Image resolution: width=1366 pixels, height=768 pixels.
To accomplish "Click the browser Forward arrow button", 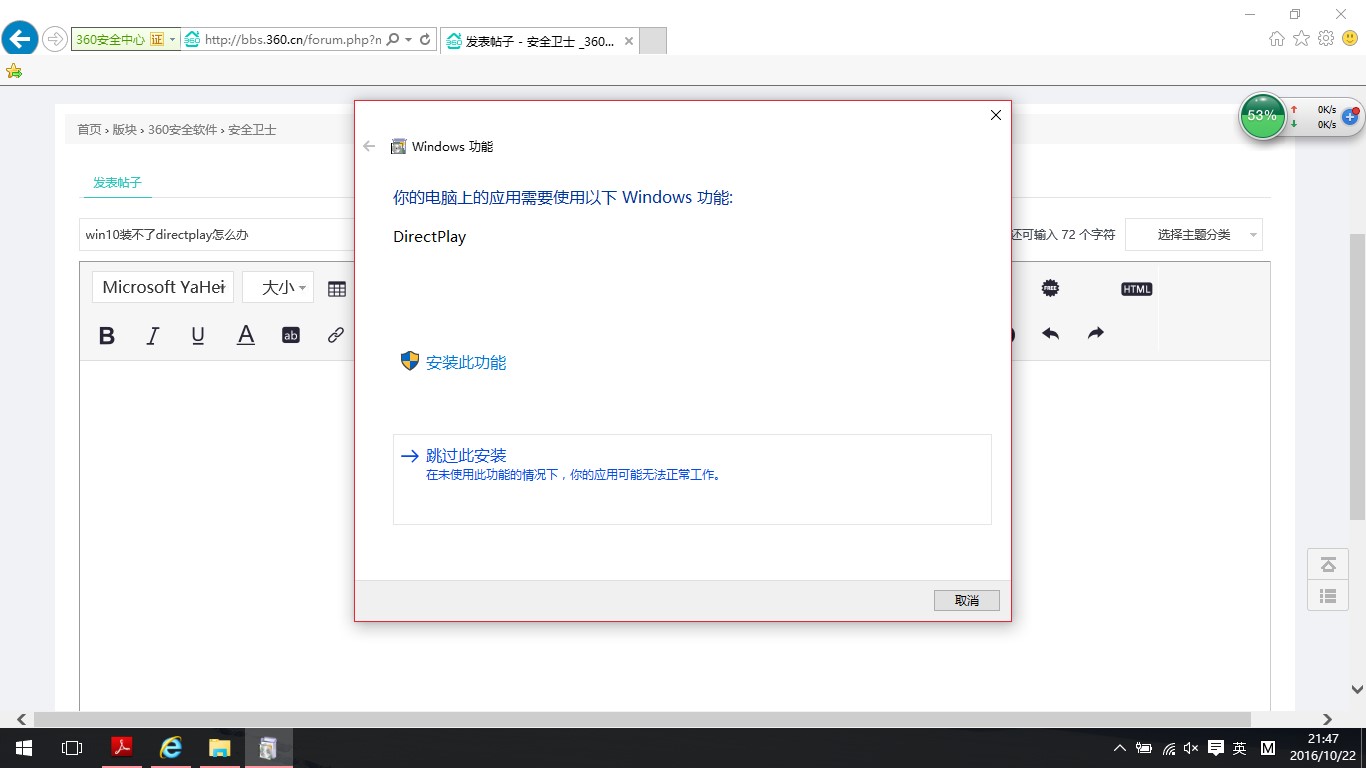I will pos(54,40).
